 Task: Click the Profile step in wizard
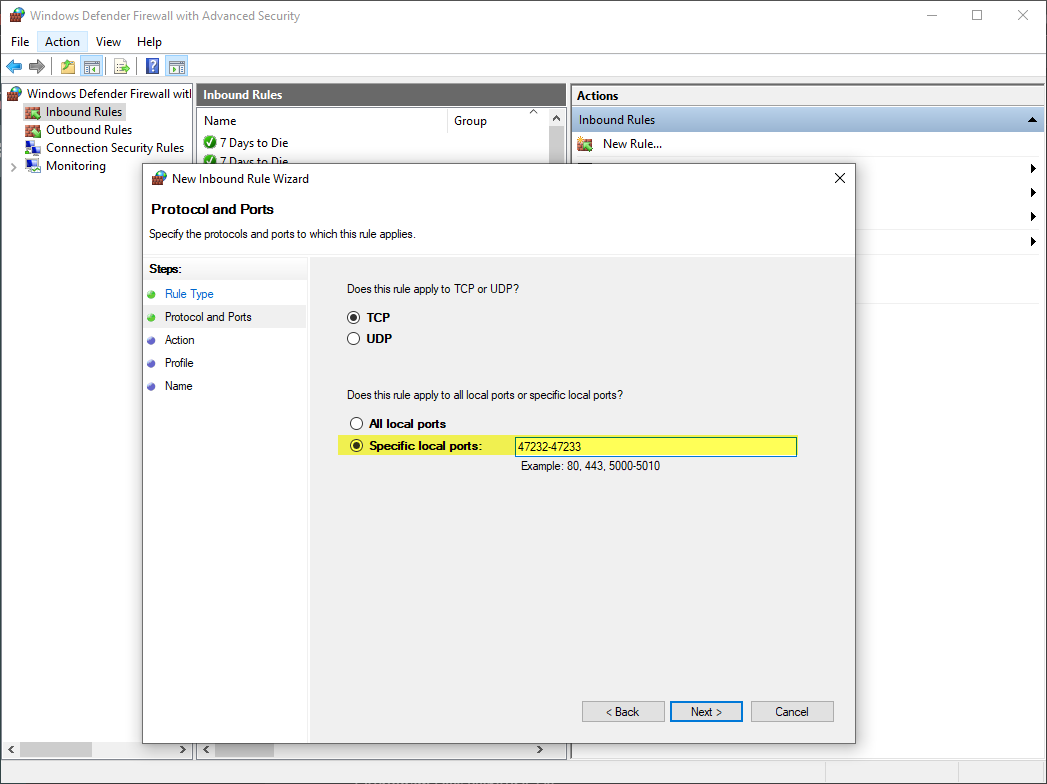179,363
